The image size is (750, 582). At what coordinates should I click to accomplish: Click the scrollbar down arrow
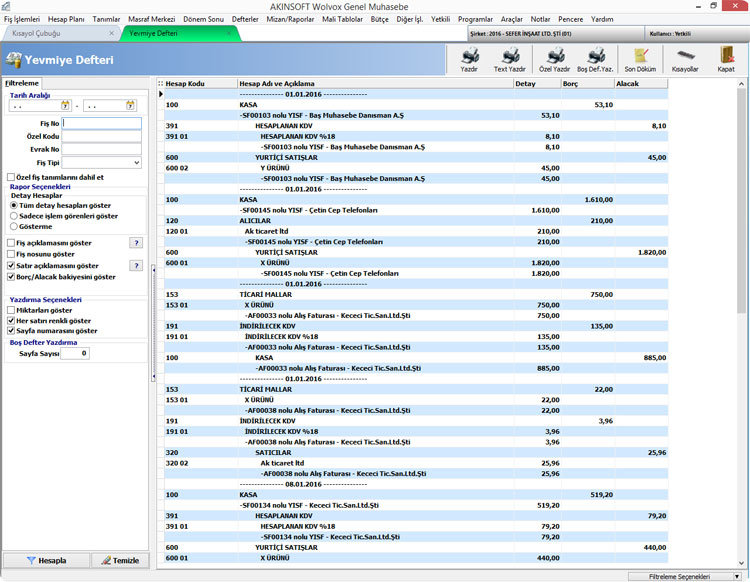(x=741, y=563)
